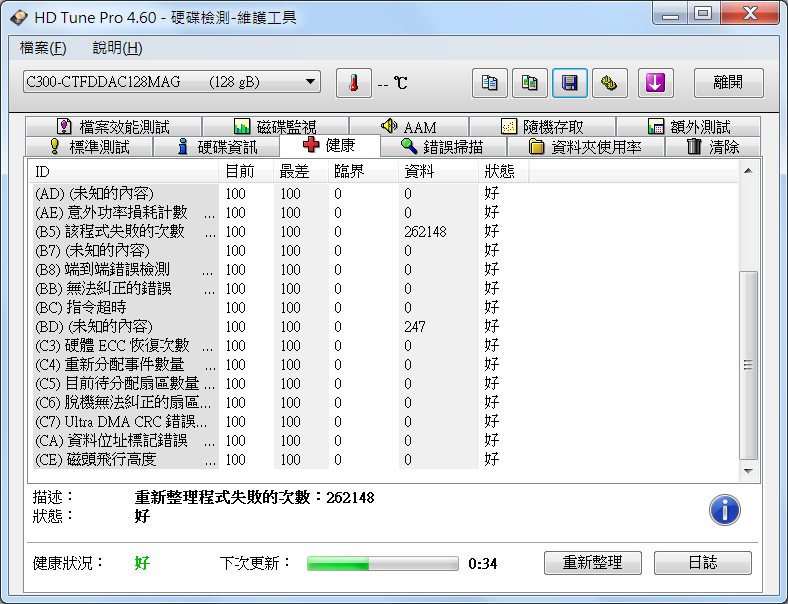The height and width of the screenshot is (604, 788).
Task: Click the 離開 exit button
Action: (729, 83)
